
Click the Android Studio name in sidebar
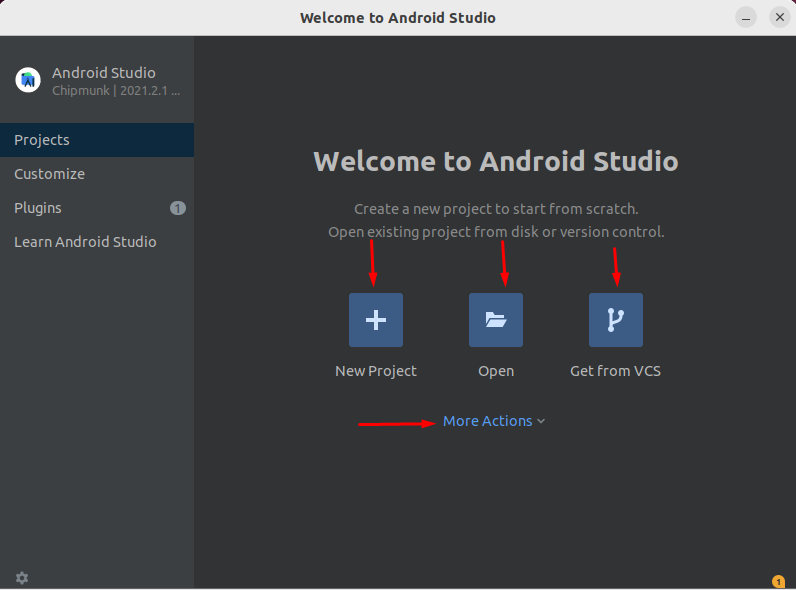(104, 73)
